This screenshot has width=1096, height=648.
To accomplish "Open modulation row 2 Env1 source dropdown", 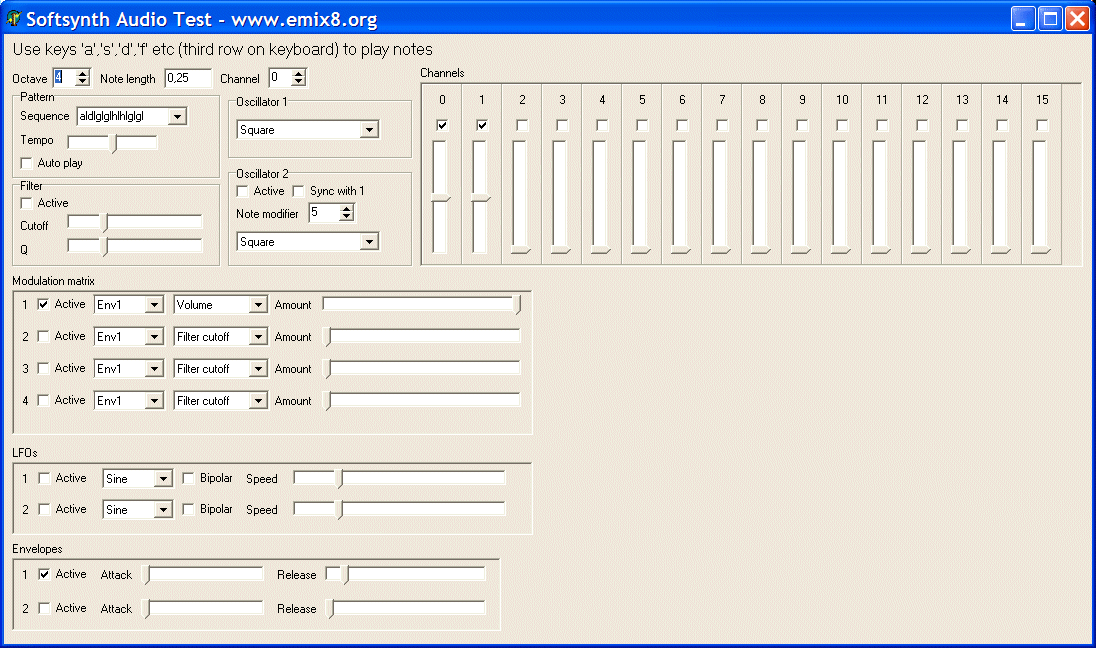I will point(154,337).
